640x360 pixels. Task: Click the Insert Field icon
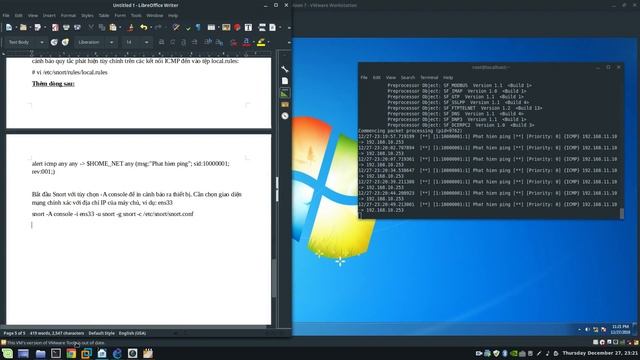pyautogui.click(x=273, y=27)
